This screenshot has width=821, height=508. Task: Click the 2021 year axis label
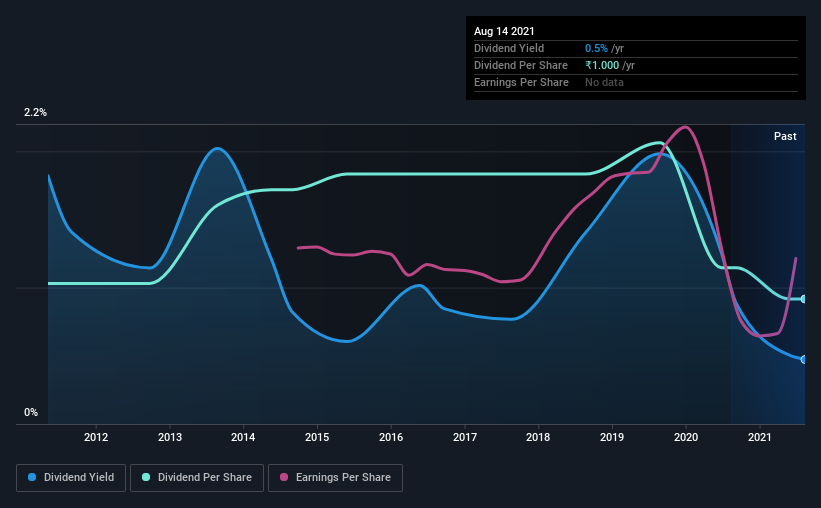(759, 437)
